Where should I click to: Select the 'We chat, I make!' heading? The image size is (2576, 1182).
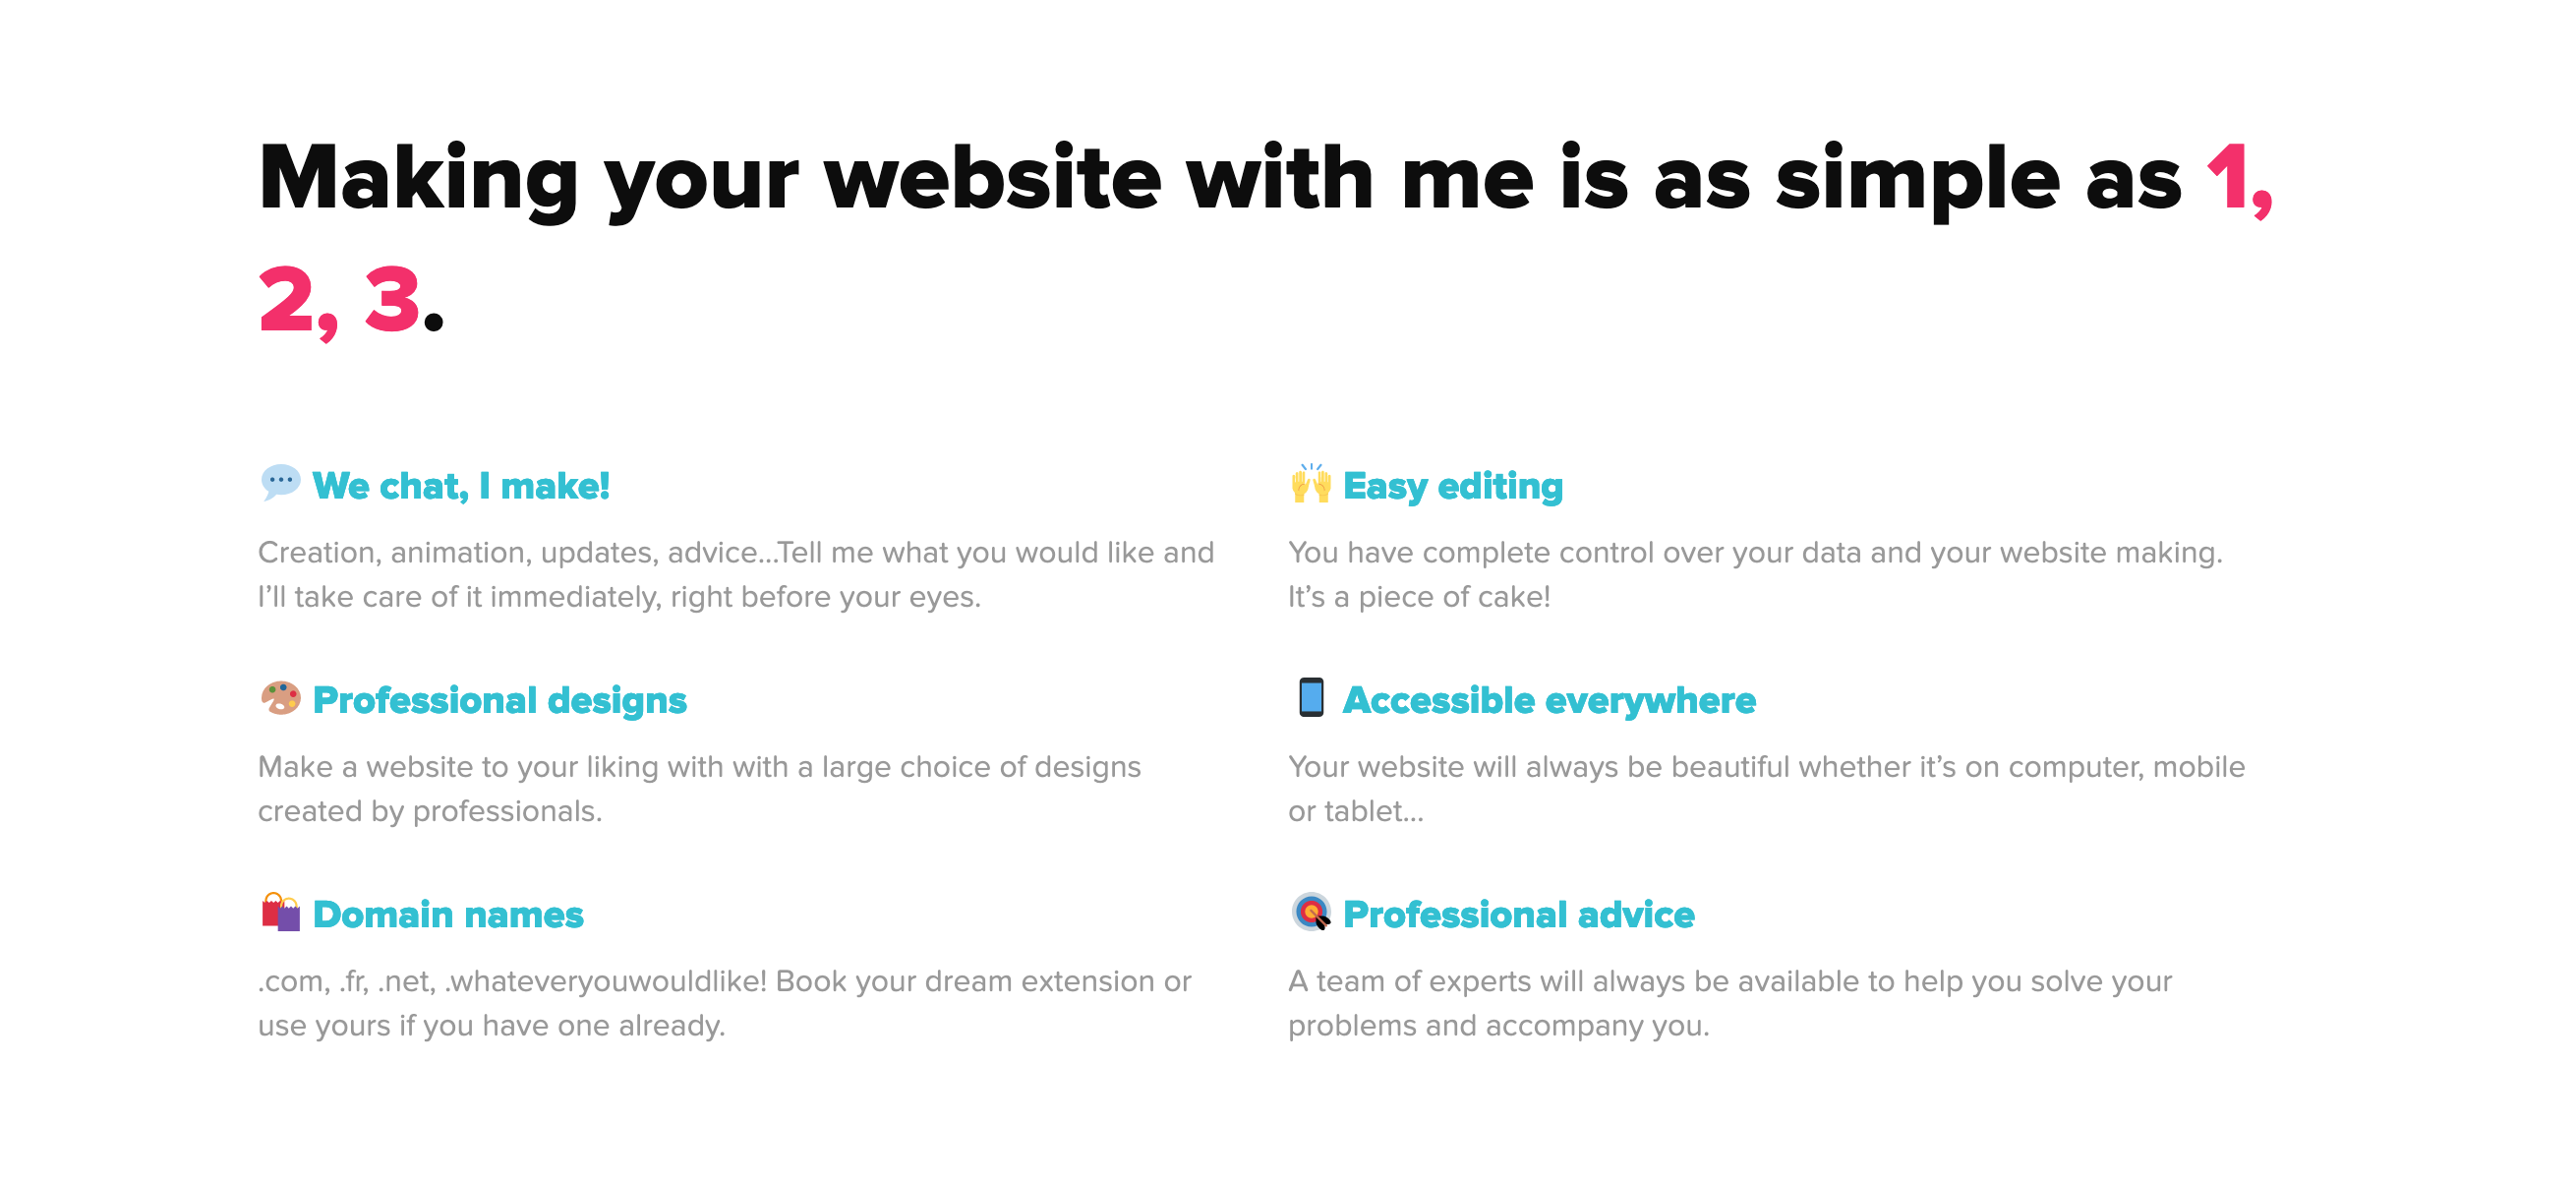[460, 486]
